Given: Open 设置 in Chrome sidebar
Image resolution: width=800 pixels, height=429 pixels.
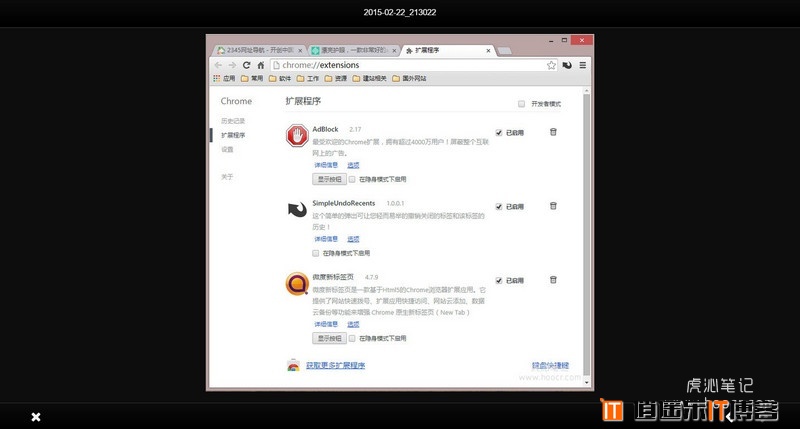Looking at the screenshot, I should pos(227,149).
